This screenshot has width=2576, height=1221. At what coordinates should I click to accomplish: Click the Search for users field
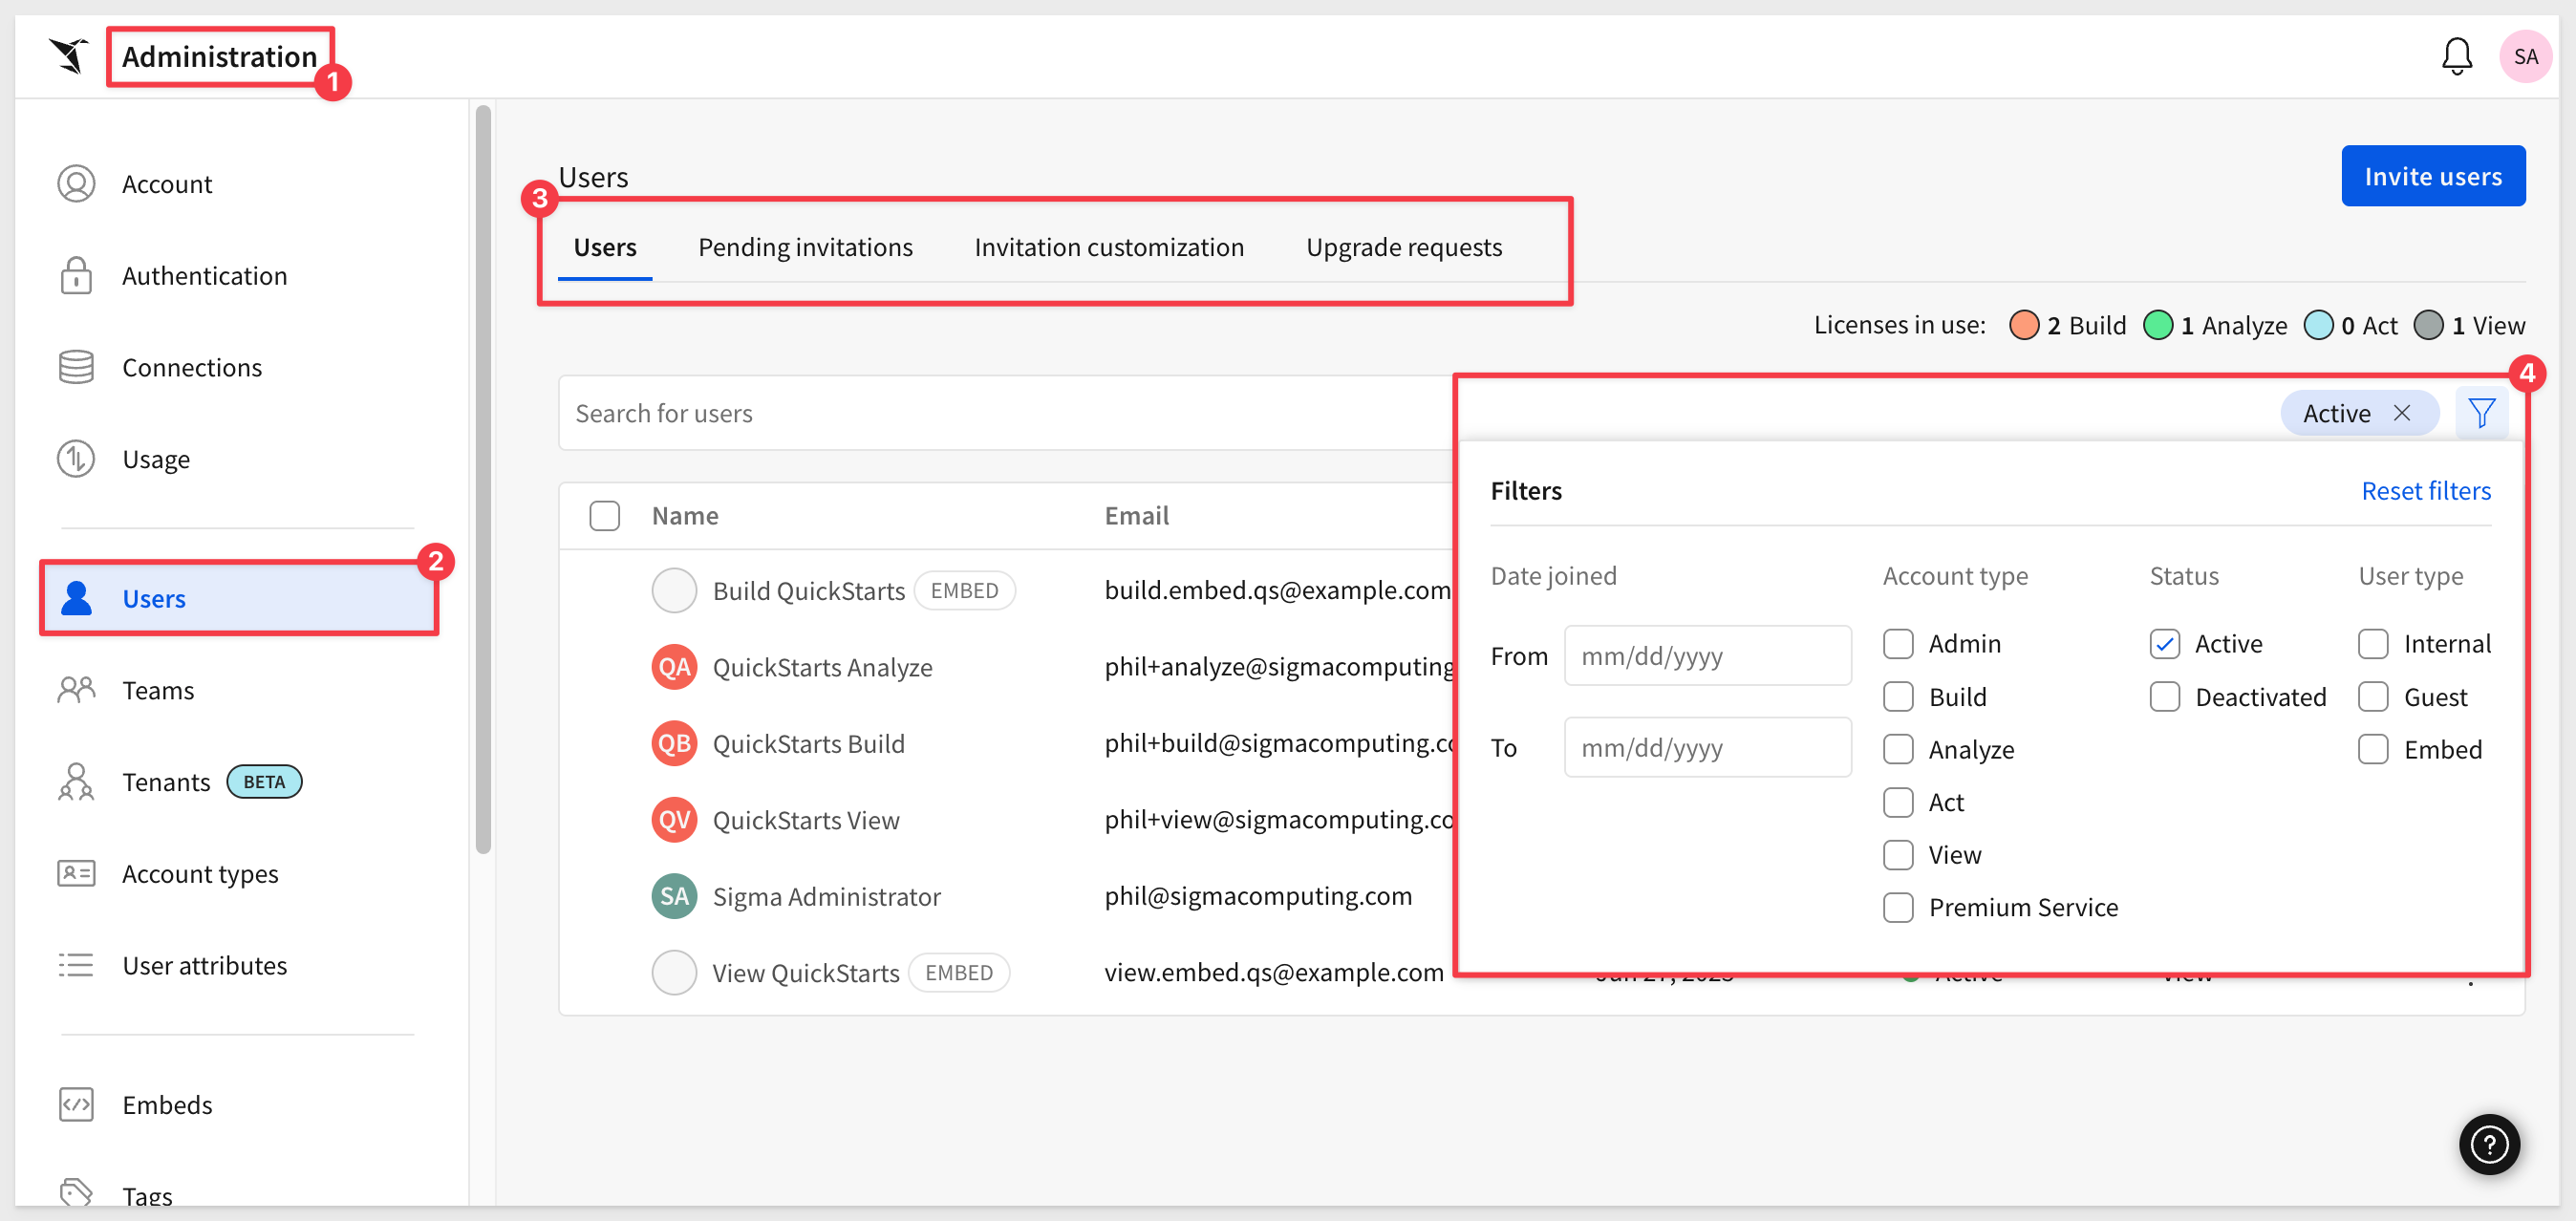point(1005,413)
